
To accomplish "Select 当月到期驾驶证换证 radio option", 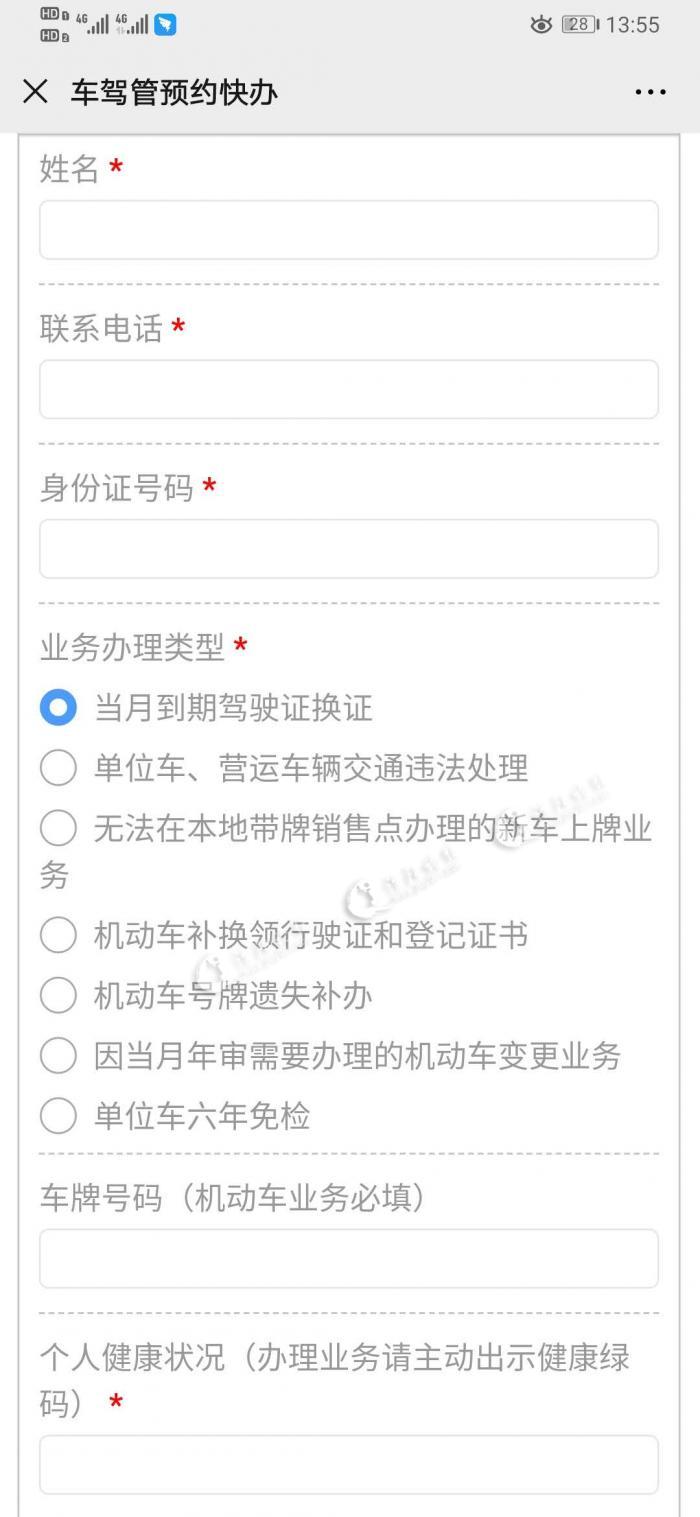I will [58, 708].
